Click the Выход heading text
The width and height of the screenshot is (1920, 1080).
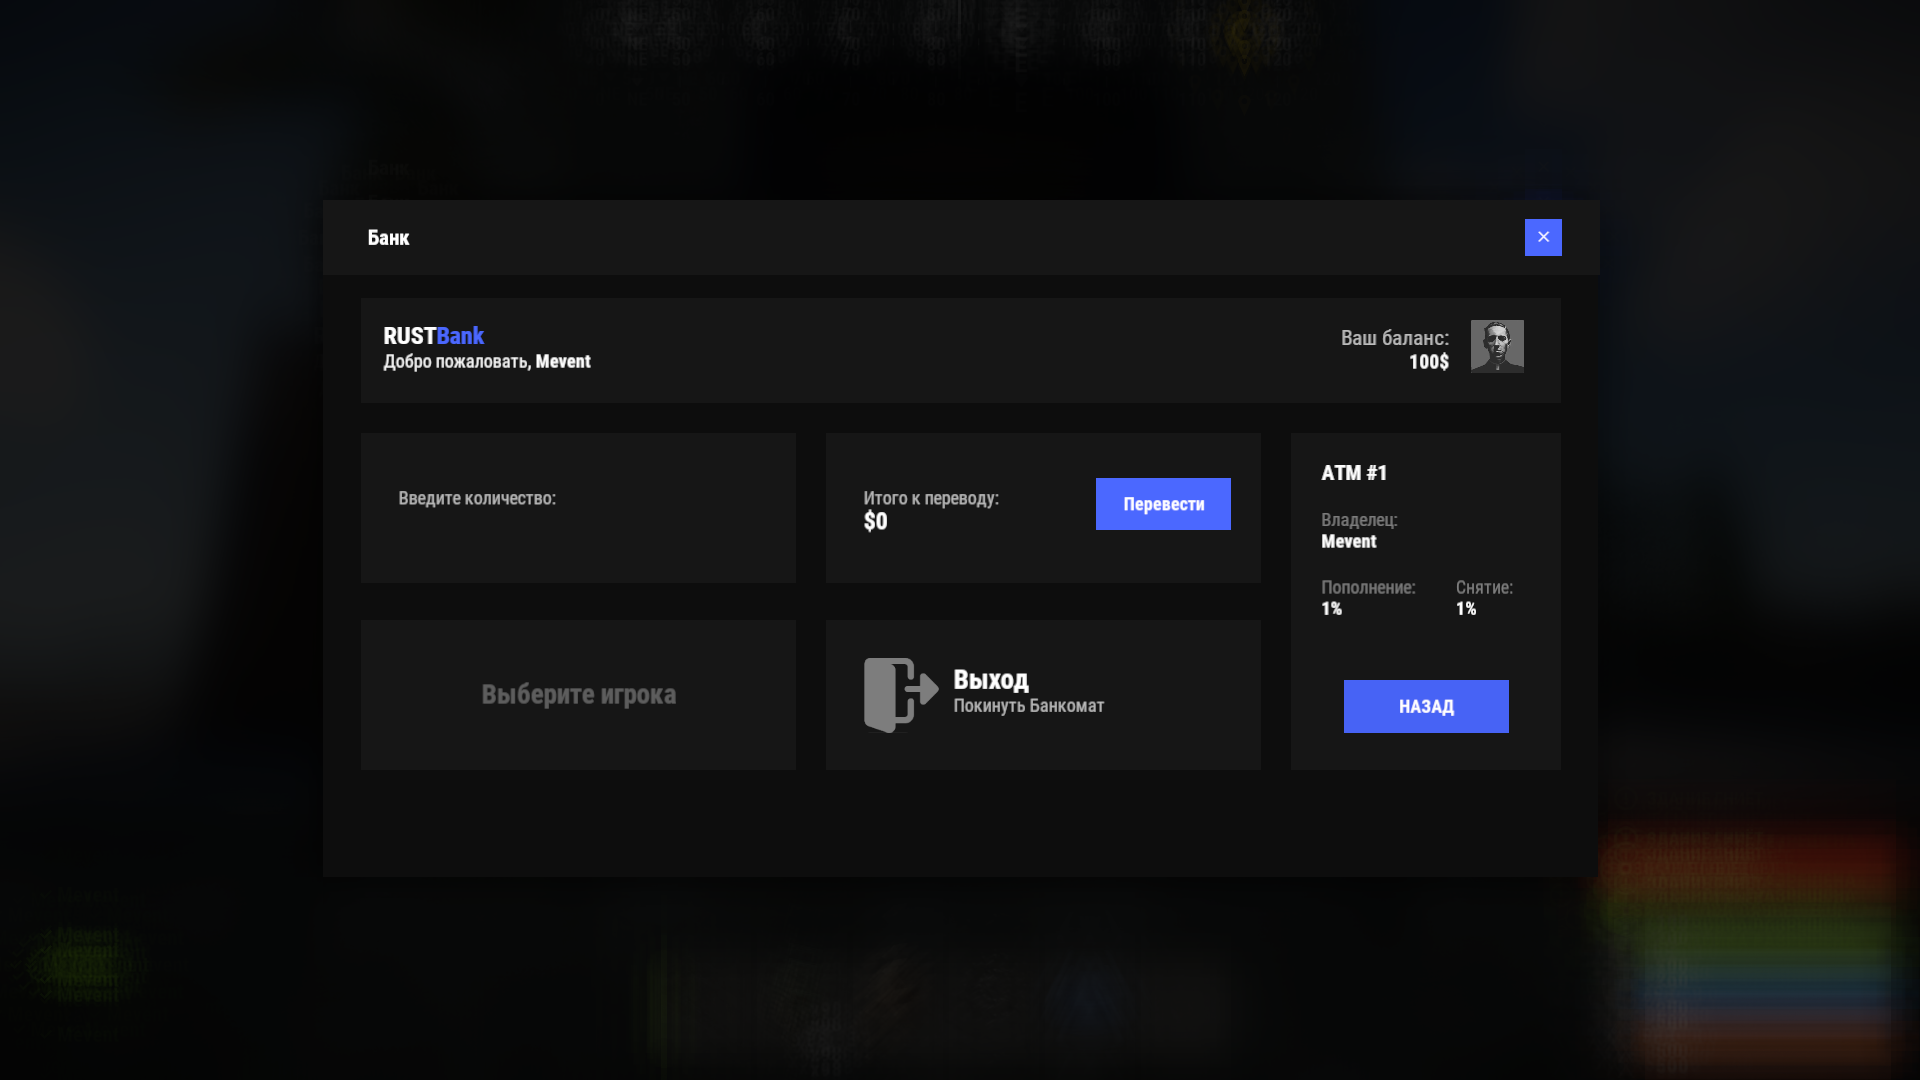tap(990, 679)
